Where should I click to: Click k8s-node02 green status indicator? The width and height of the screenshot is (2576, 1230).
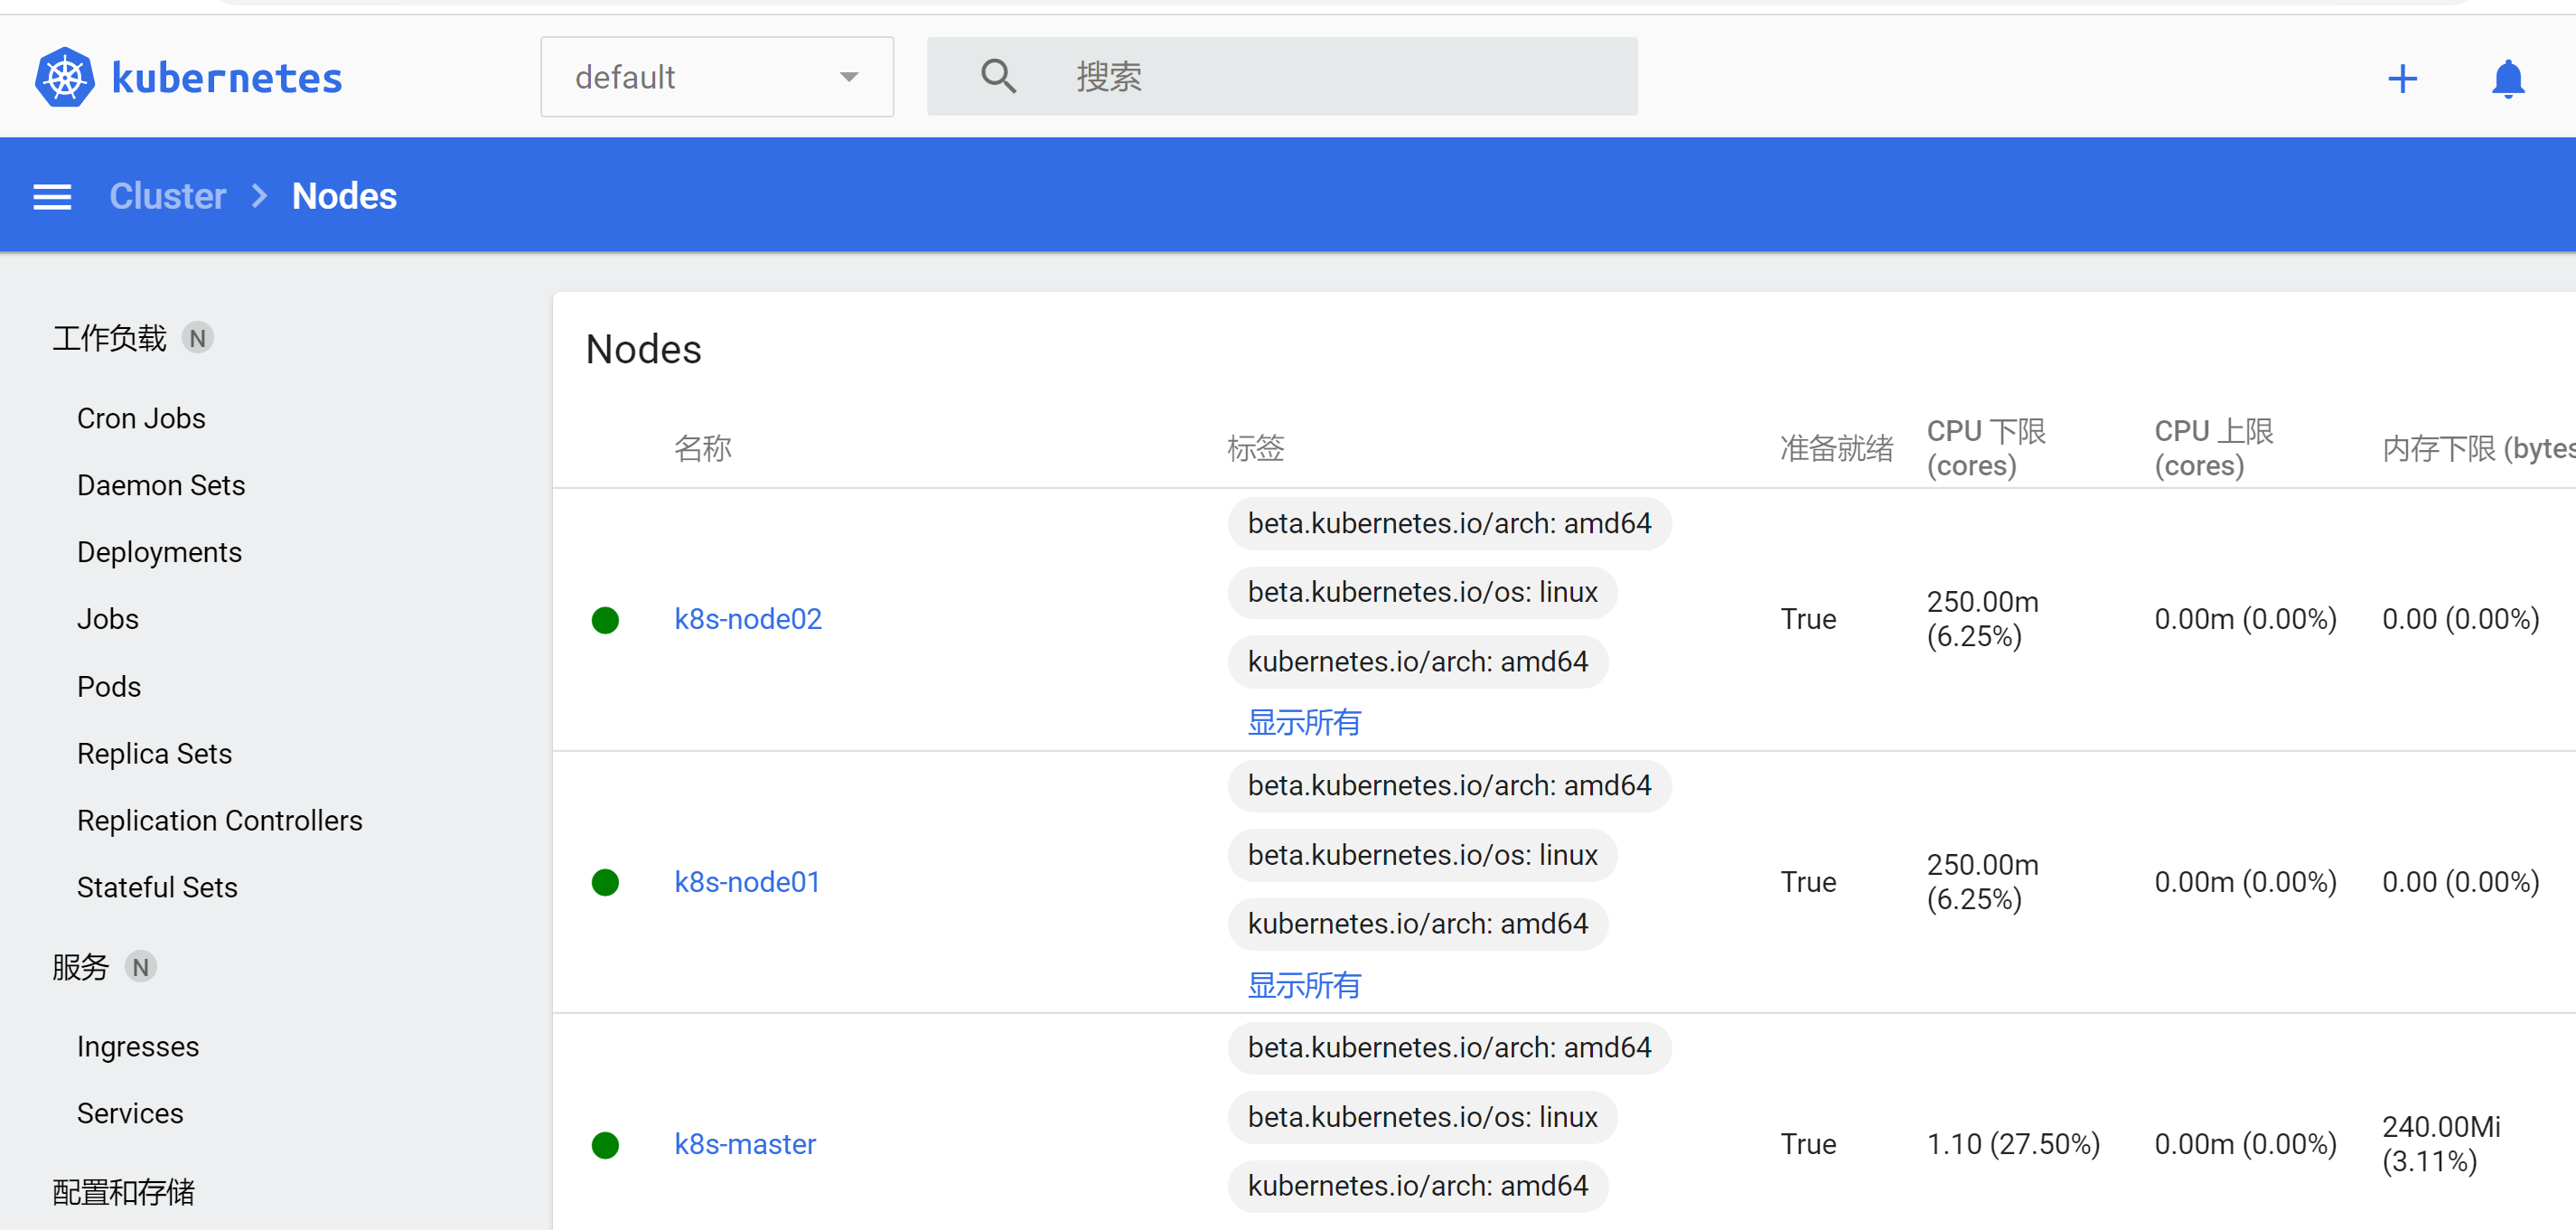tap(605, 620)
